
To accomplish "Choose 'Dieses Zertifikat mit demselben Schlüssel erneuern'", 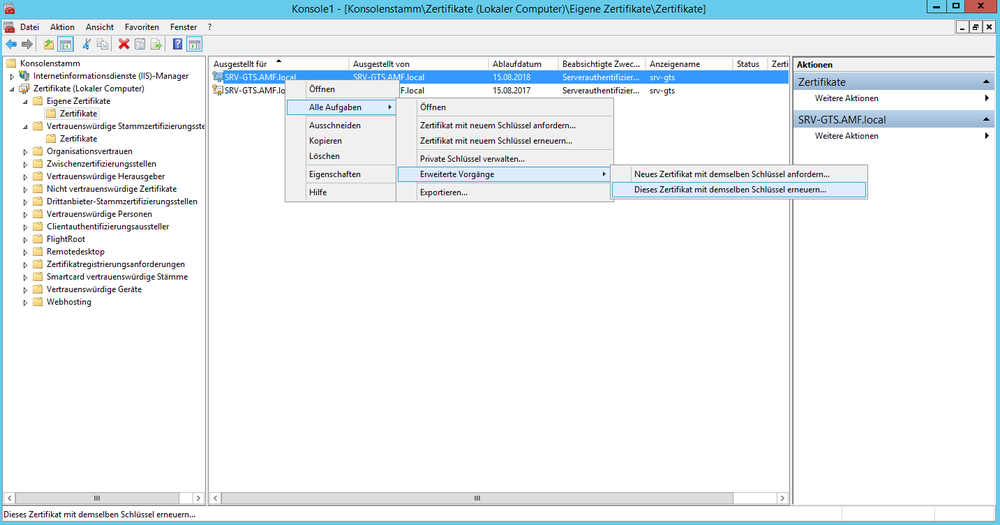I will [x=730, y=189].
